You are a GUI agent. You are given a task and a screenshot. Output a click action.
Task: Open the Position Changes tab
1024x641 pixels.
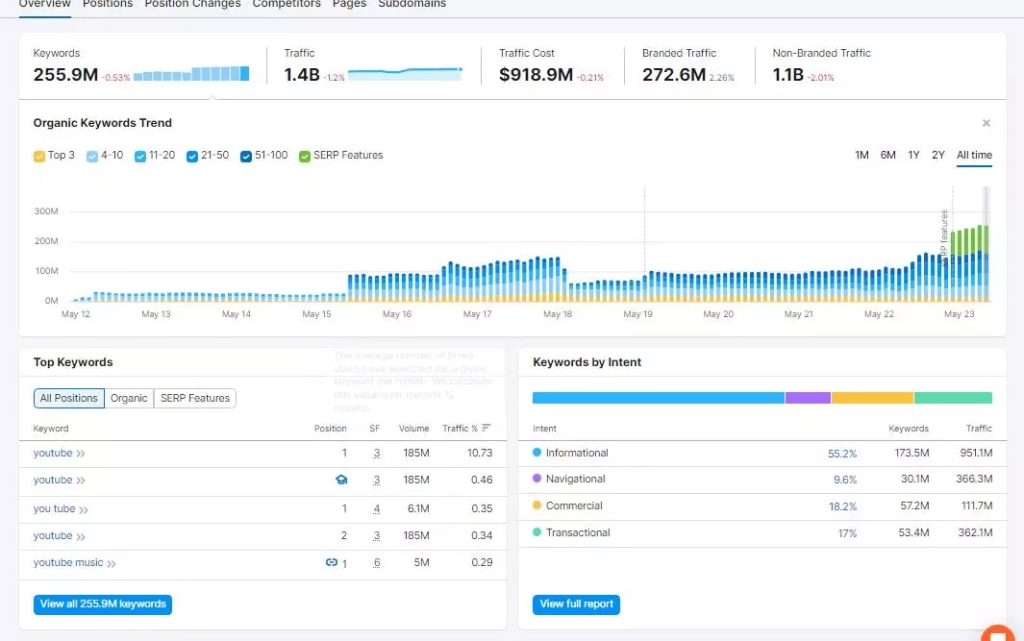(x=193, y=4)
